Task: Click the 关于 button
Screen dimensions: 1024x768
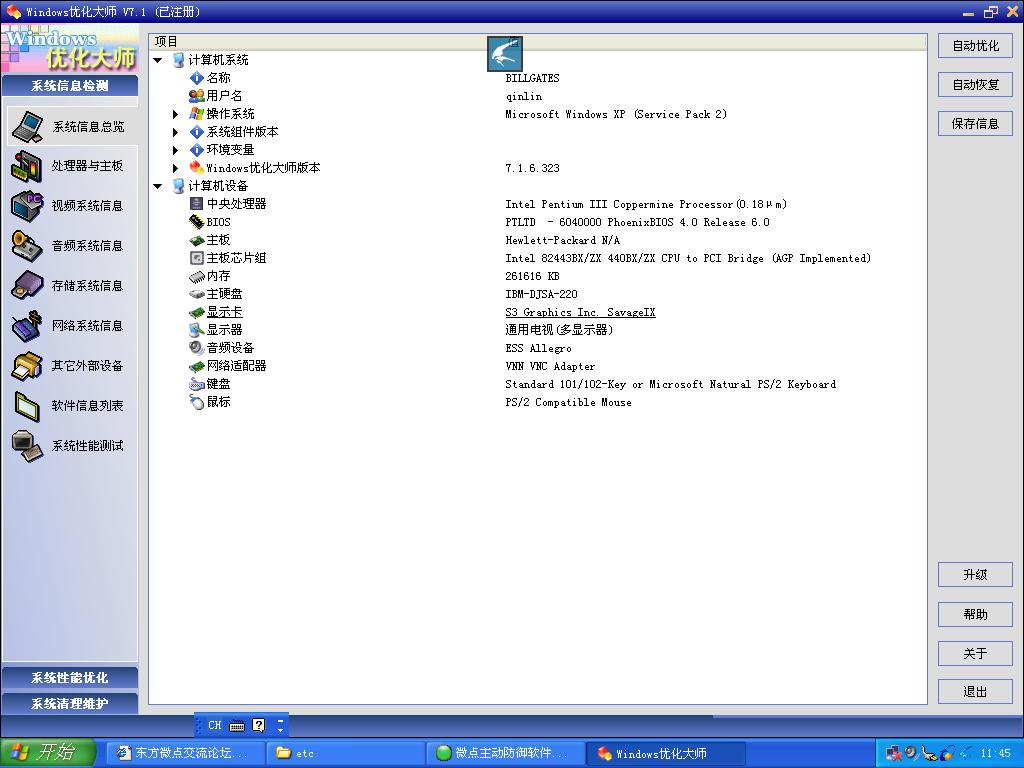Action: tap(975, 653)
